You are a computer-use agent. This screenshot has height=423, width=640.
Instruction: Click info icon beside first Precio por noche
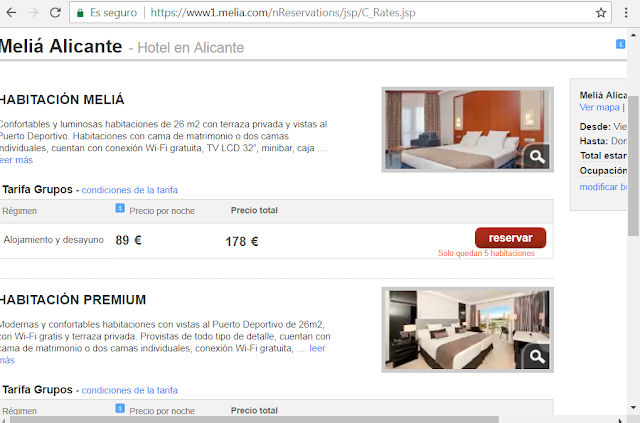click(x=120, y=208)
